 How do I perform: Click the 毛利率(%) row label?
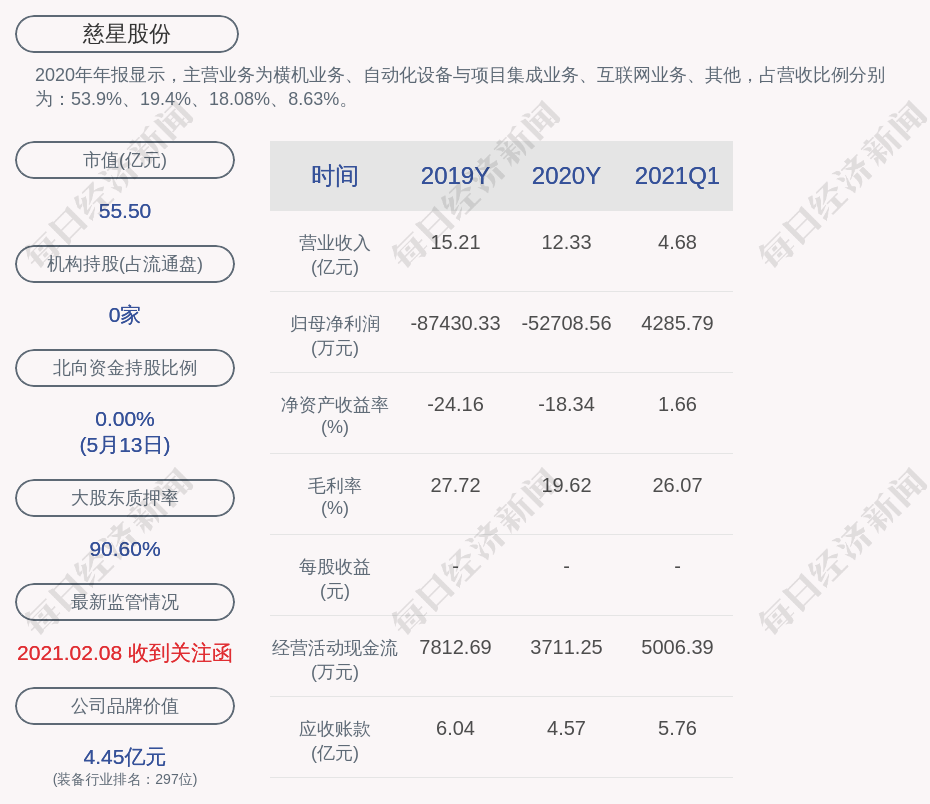(335, 497)
